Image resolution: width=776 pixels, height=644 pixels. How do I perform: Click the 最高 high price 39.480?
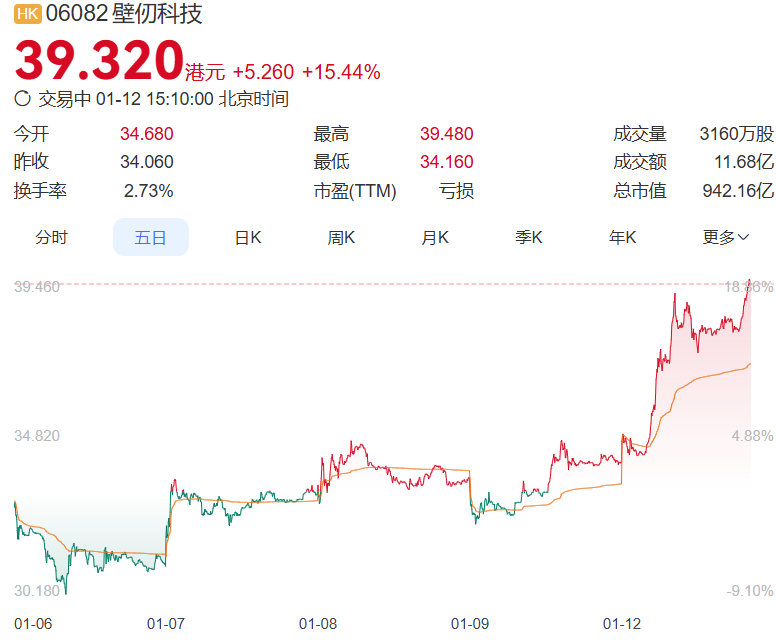pyautogui.click(x=447, y=134)
